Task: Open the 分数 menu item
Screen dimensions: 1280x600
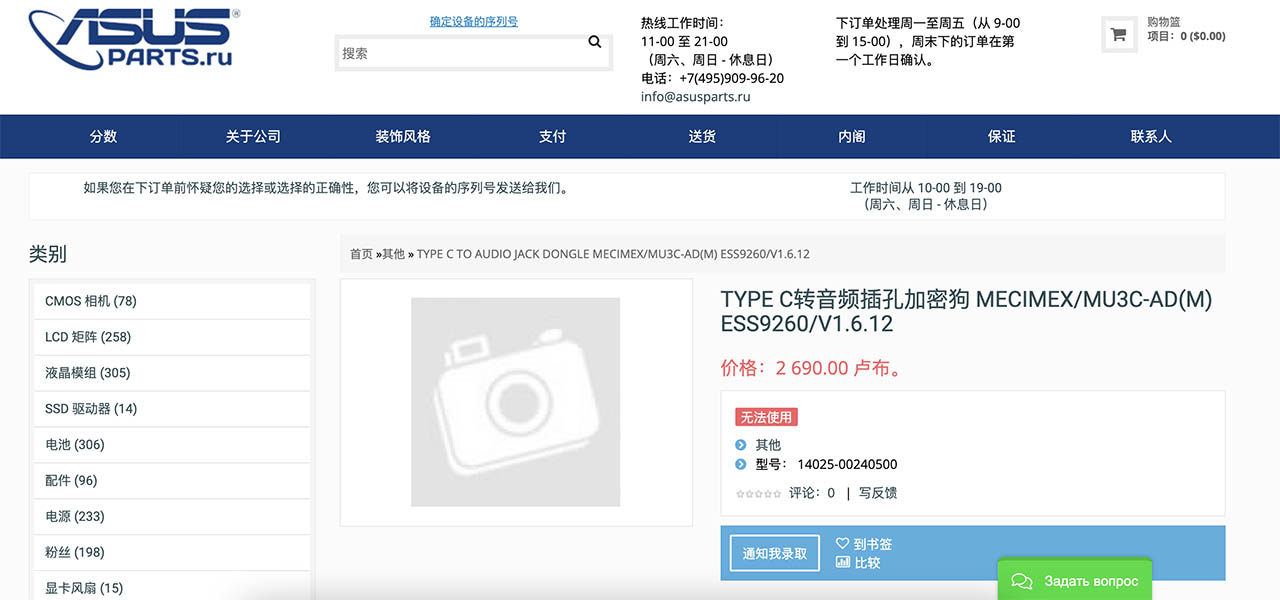Action: (104, 136)
